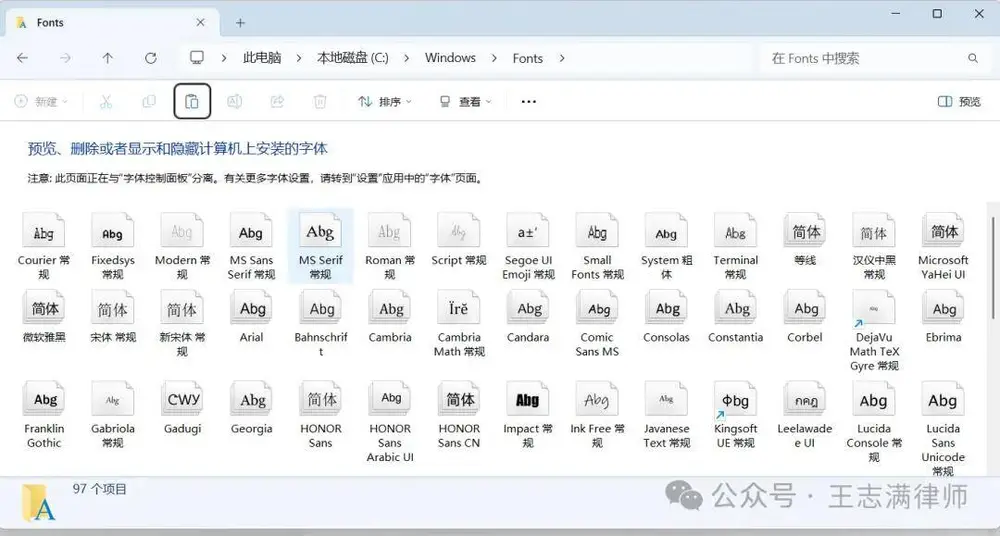Screen dimensions: 1000x536
Task: Select the Bahnschrift font
Action: coord(320,324)
